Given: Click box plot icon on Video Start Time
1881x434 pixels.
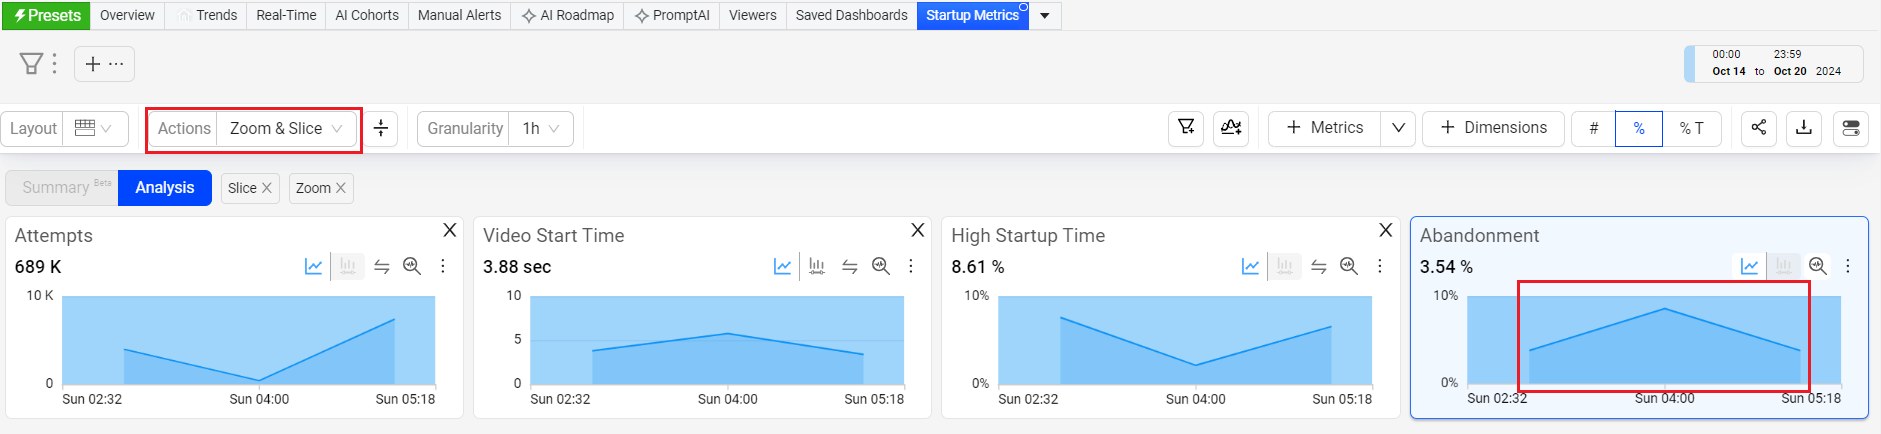Looking at the screenshot, I should 816,266.
